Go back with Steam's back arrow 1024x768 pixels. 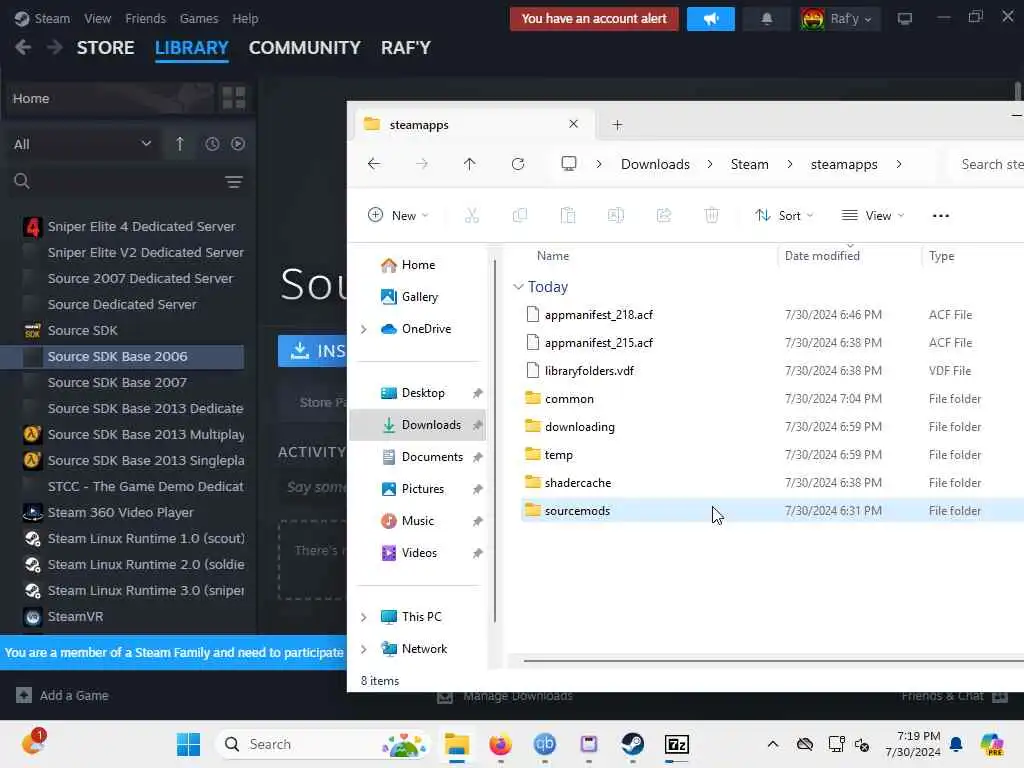[x=23, y=47]
